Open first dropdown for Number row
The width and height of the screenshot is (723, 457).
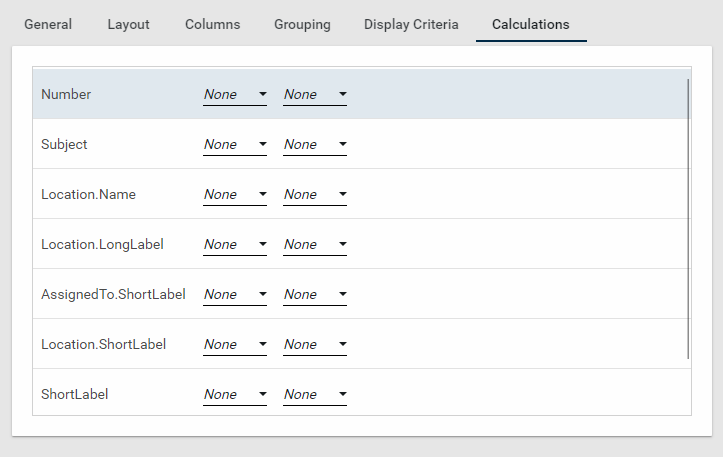click(x=235, y=95)
